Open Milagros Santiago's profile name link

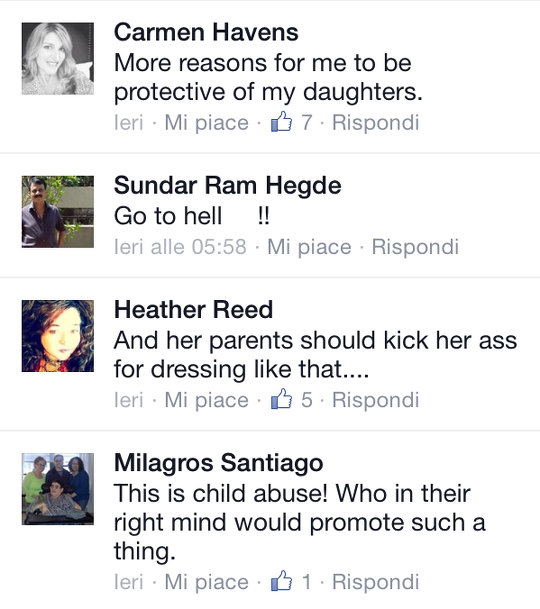[219, 463]
